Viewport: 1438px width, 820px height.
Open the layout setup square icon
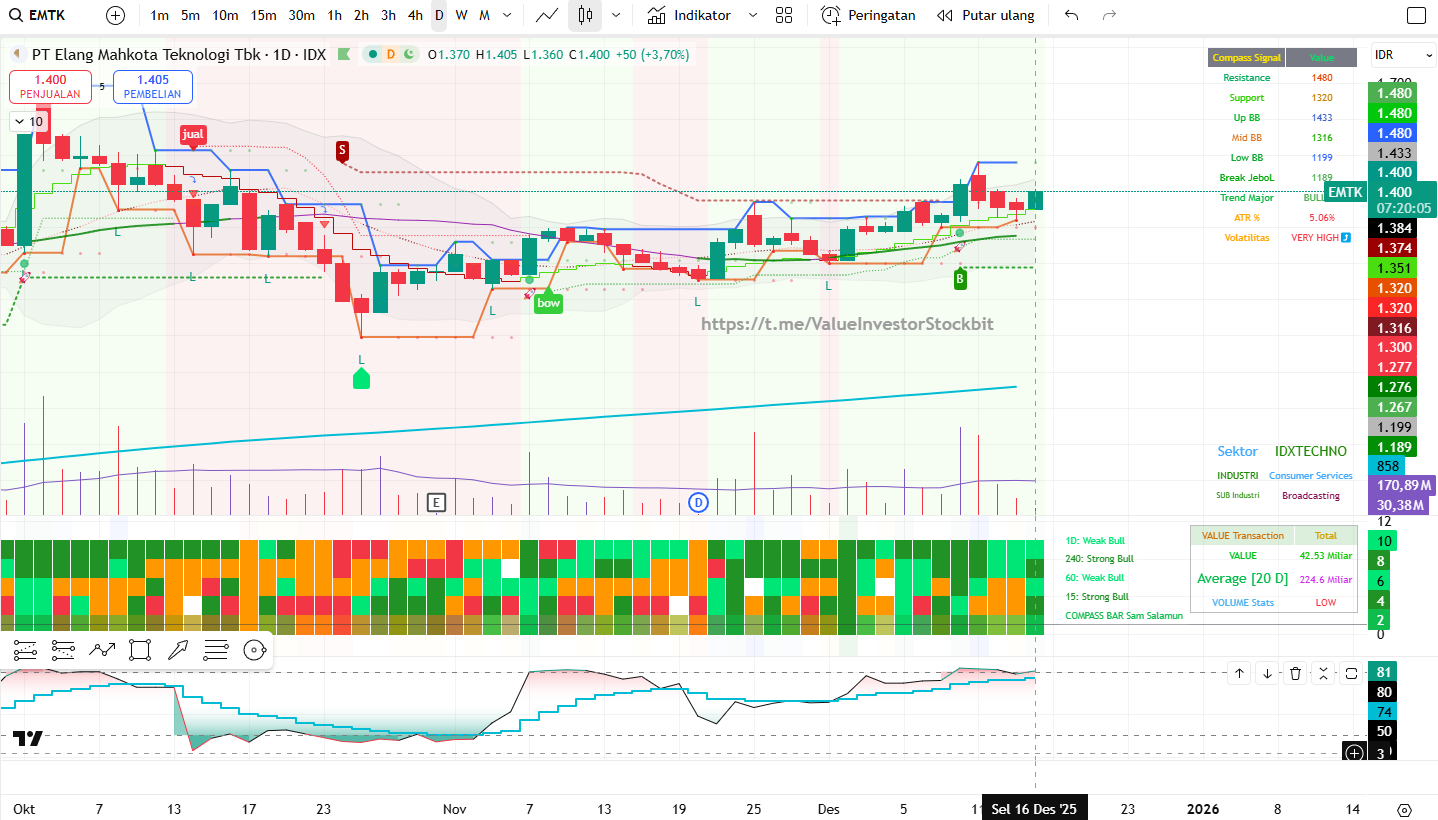click(1416, 15)
